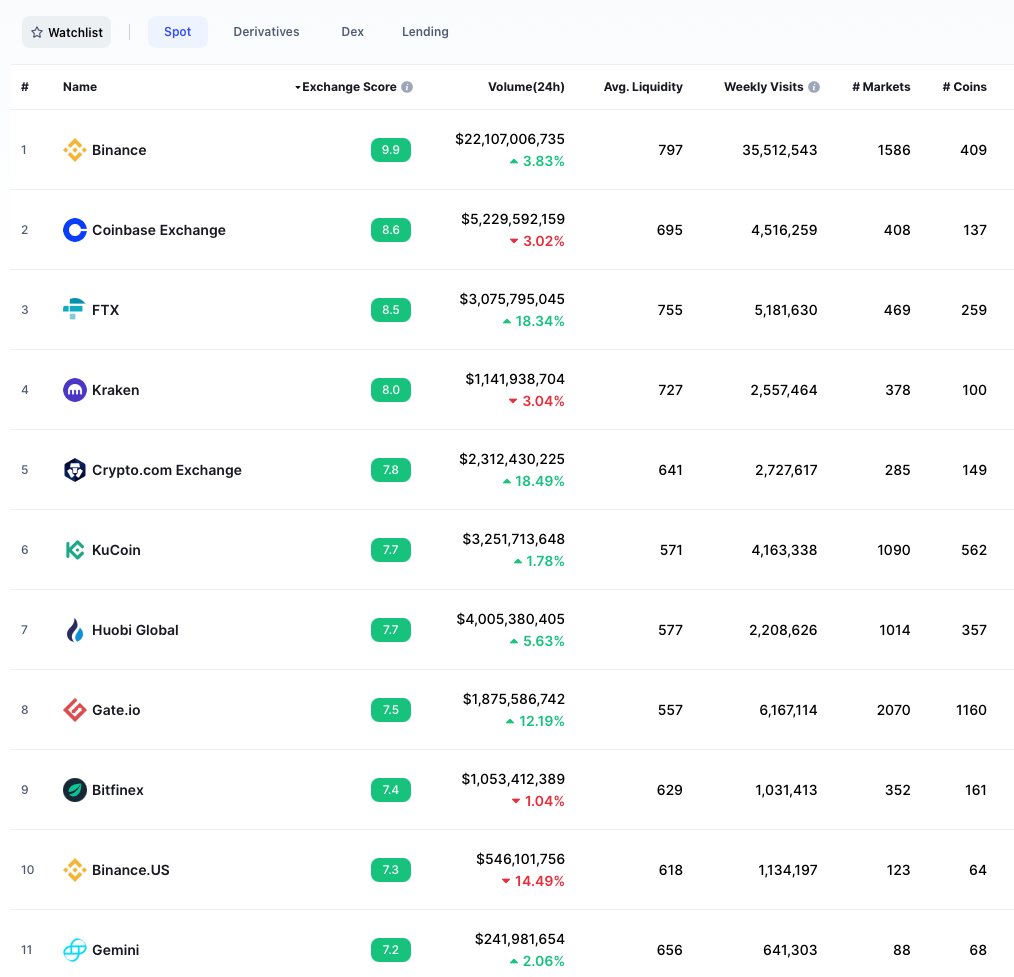The image size is (1014, 977).
Task: Sort by # Markets column header
Action: (x=881, y=87)
